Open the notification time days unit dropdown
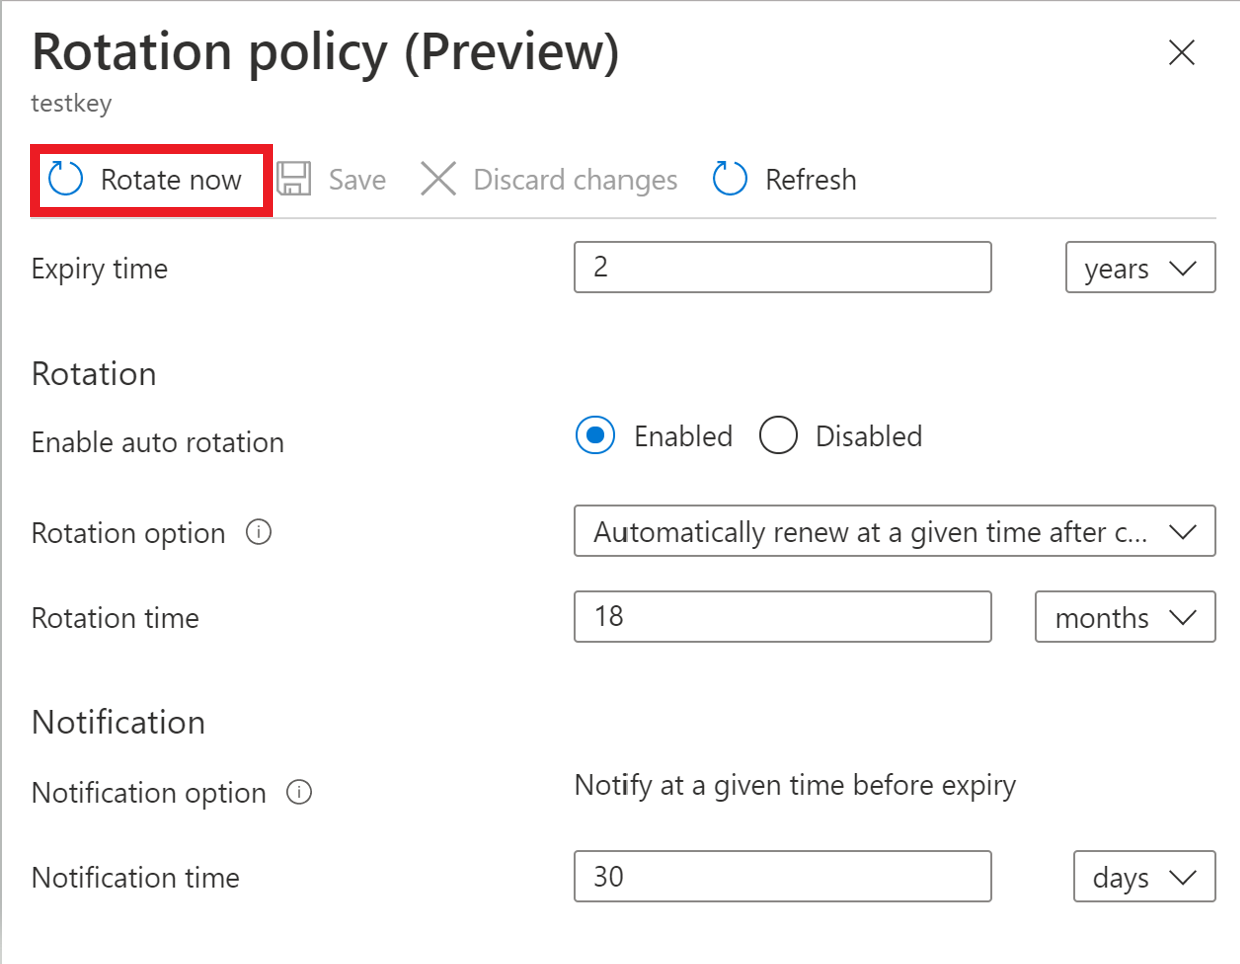The height and width of the screenshot is (964, 1240). [1144, 877]
